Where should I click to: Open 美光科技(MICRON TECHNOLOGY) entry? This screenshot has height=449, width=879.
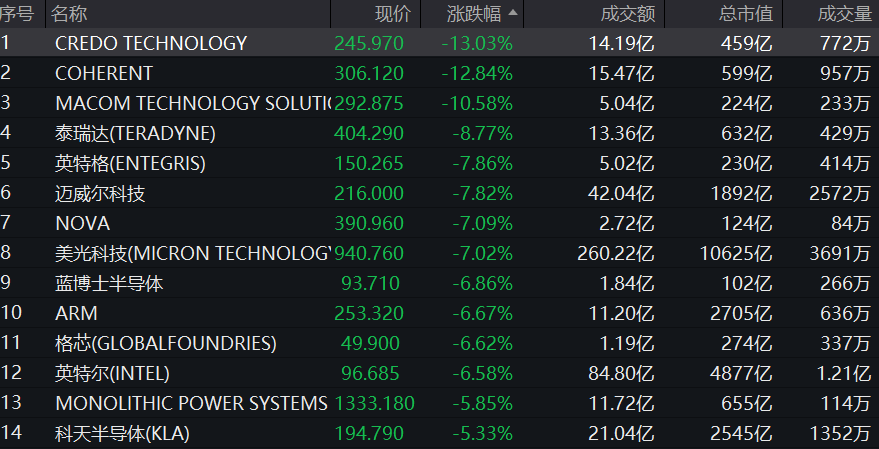(440, 253)
